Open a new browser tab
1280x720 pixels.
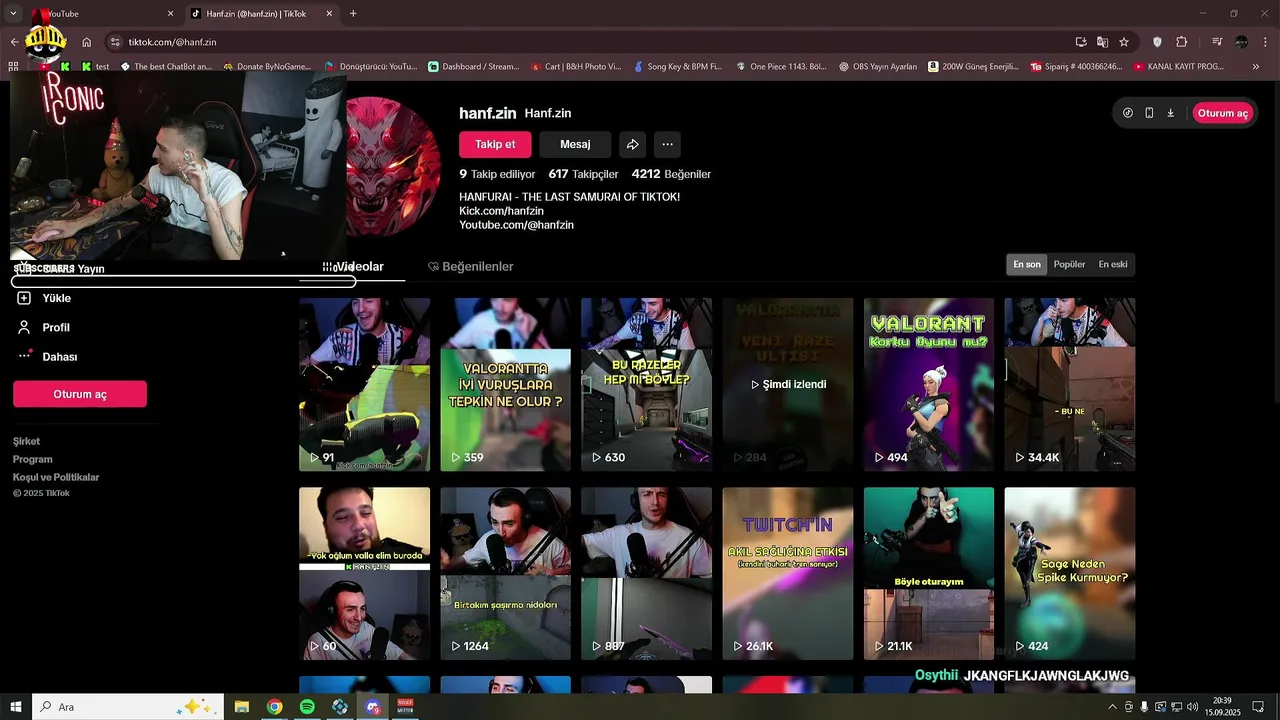353,14
